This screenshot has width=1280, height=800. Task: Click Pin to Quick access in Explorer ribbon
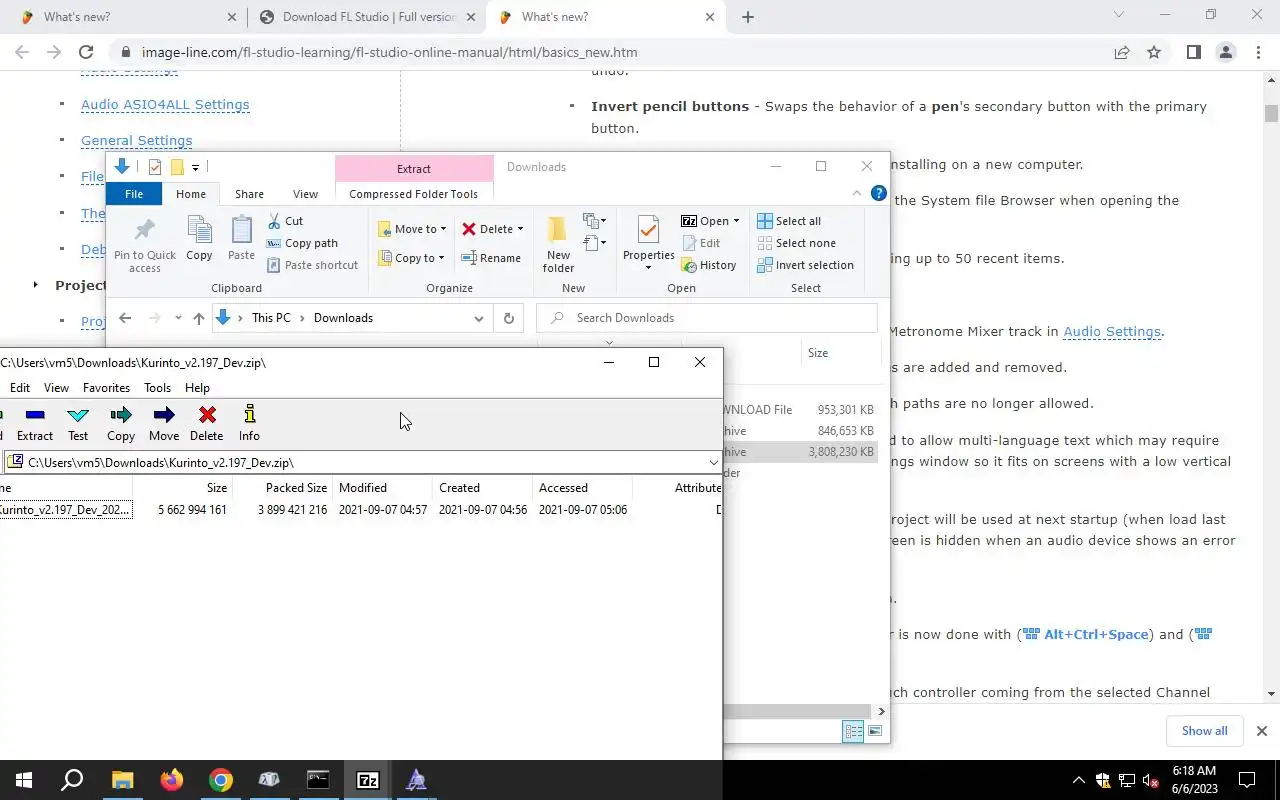[x=145, y=245]
